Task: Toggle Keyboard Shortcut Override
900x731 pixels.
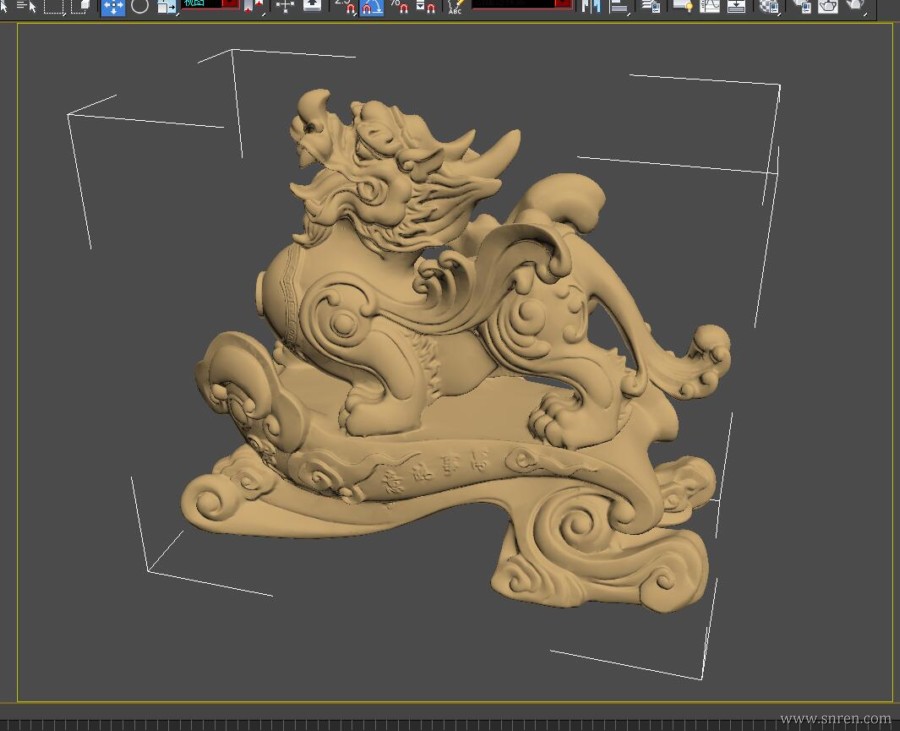Action: [312, 6]
